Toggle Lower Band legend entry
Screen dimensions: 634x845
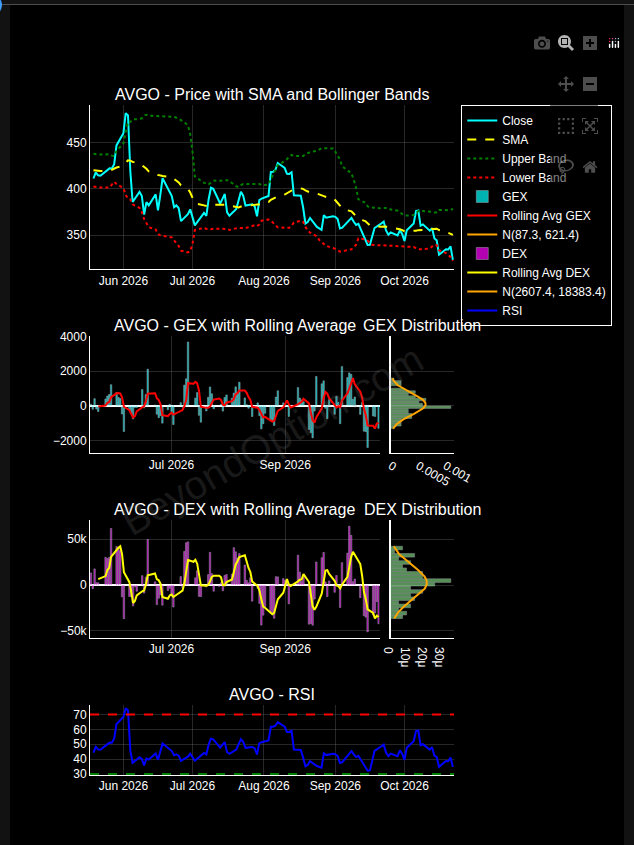tap(534, 178)
